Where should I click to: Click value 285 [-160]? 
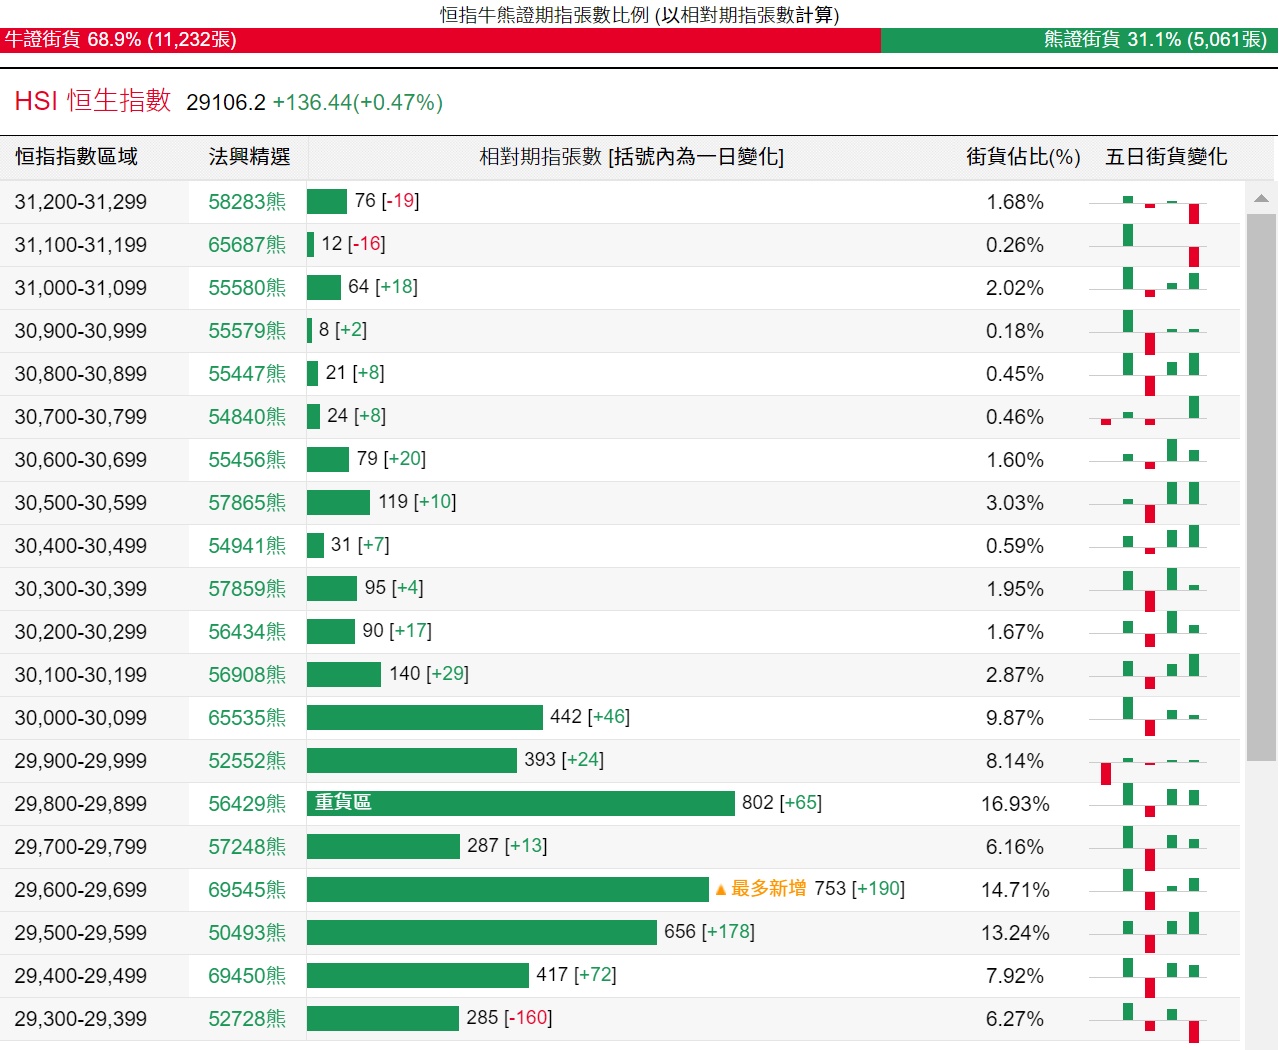point(509,1018)
